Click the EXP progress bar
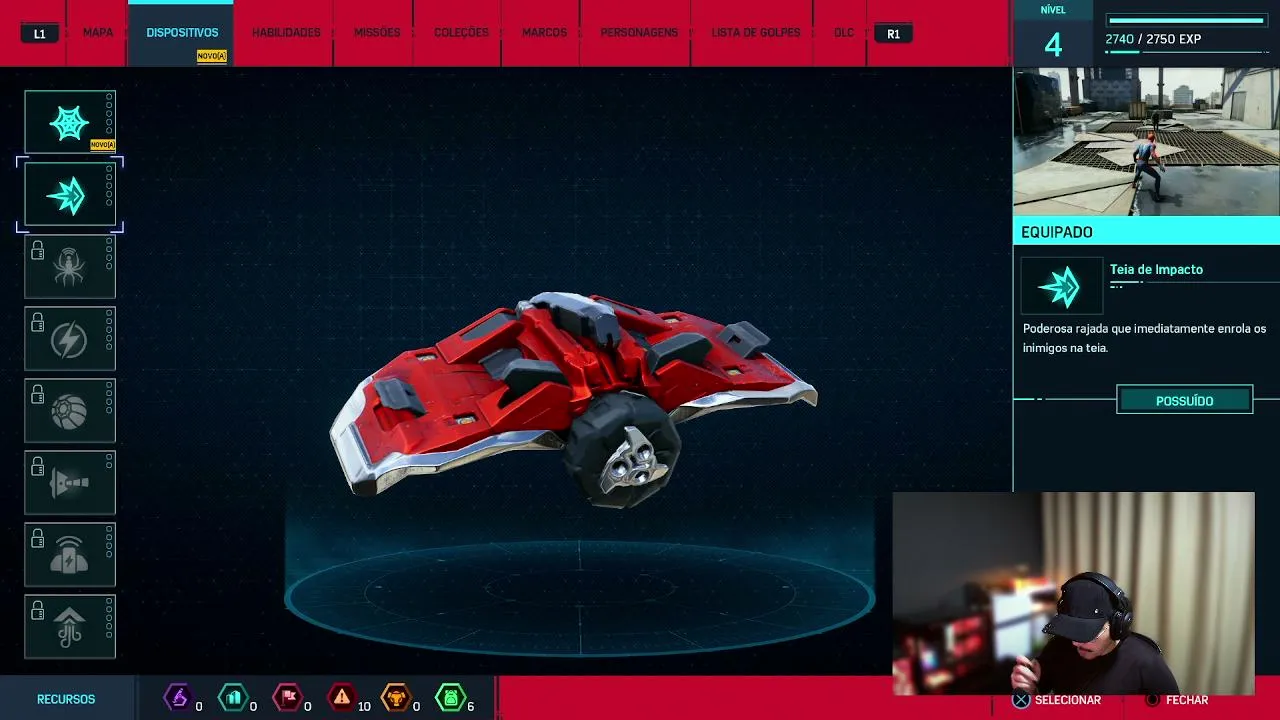Viewport: 1280px width, 720px height. pos(1186,20)
